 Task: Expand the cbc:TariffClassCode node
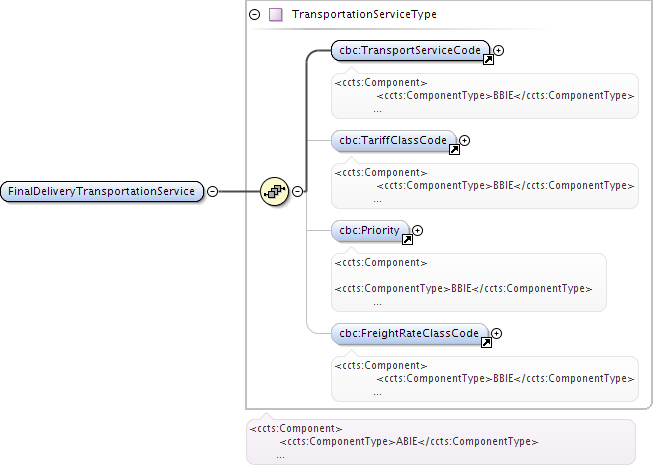(465, 141)
